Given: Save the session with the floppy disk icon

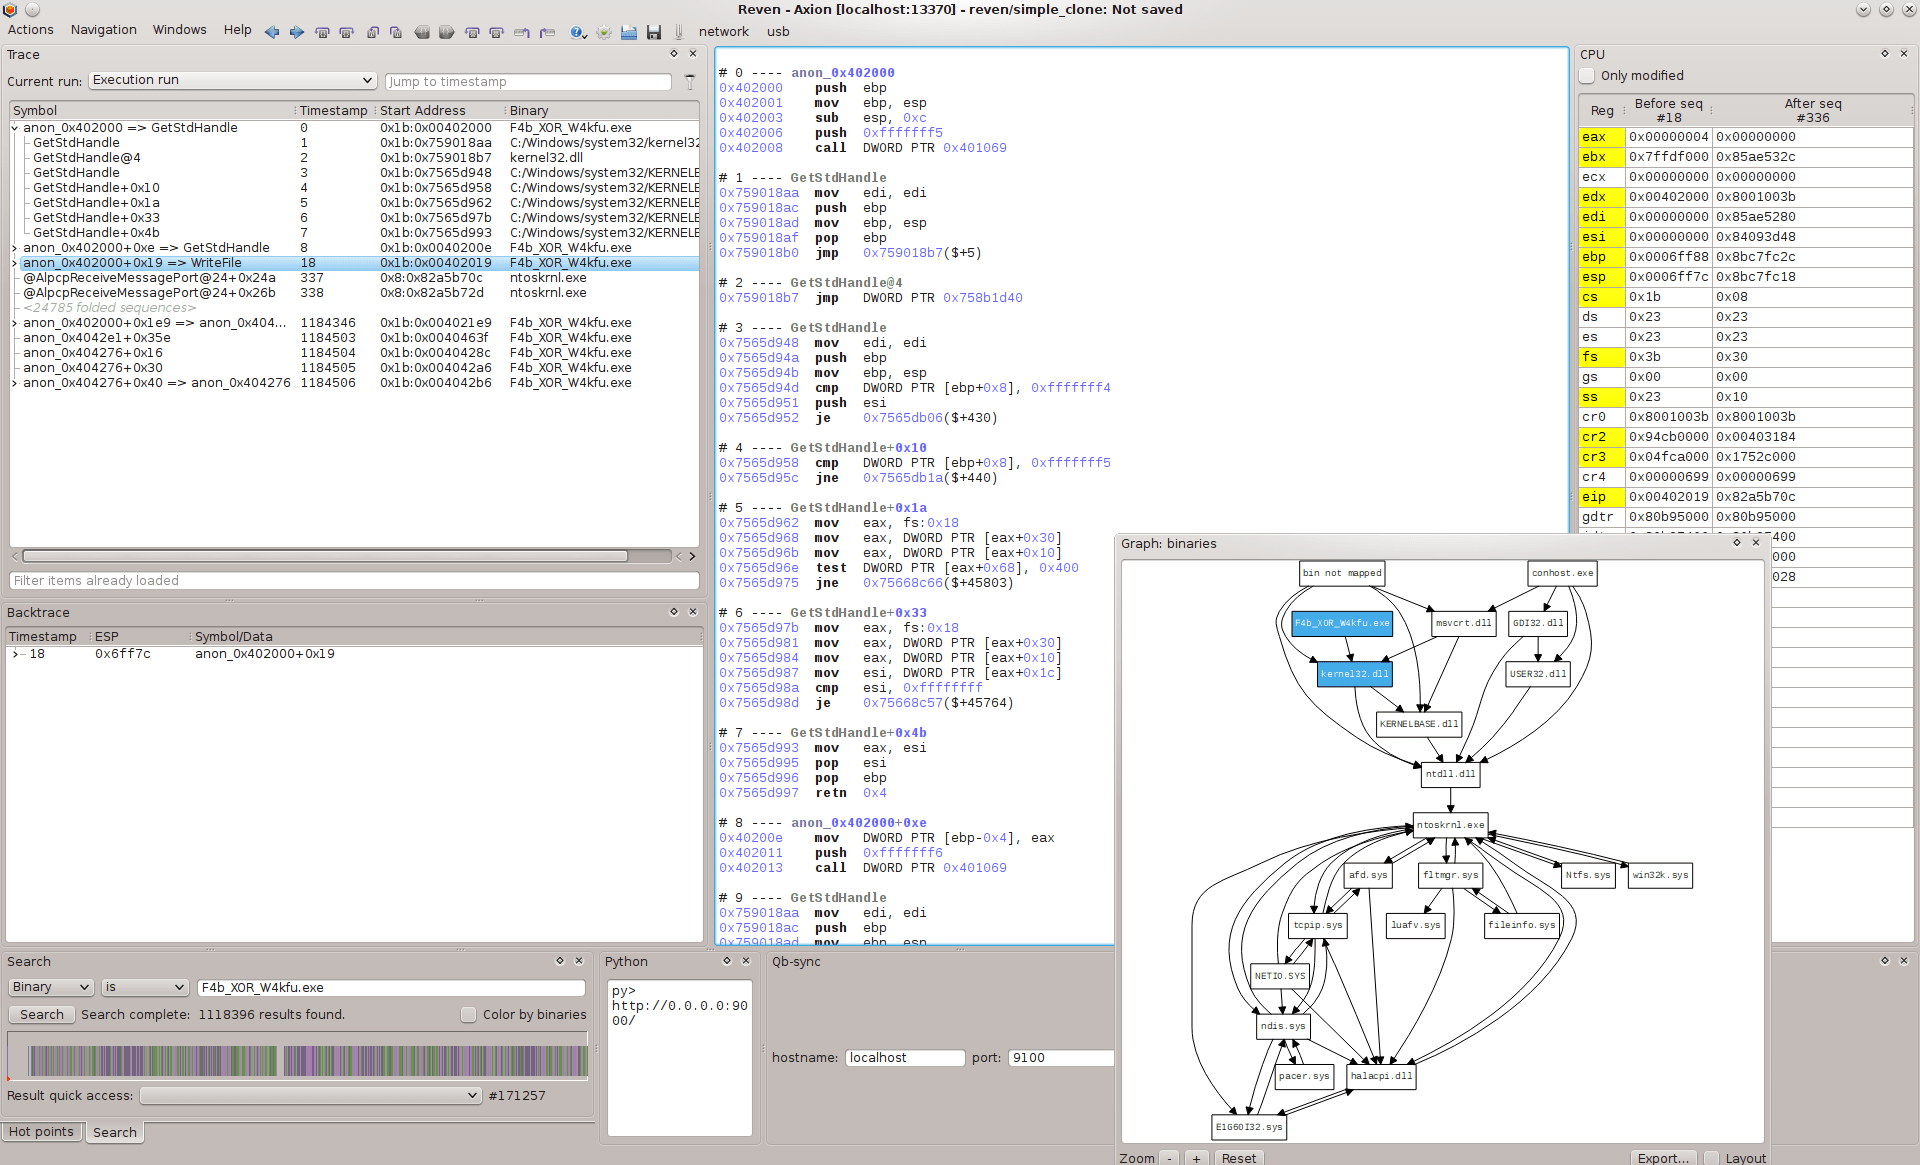Looking at the screenshot, I should [x=654, y=32].
